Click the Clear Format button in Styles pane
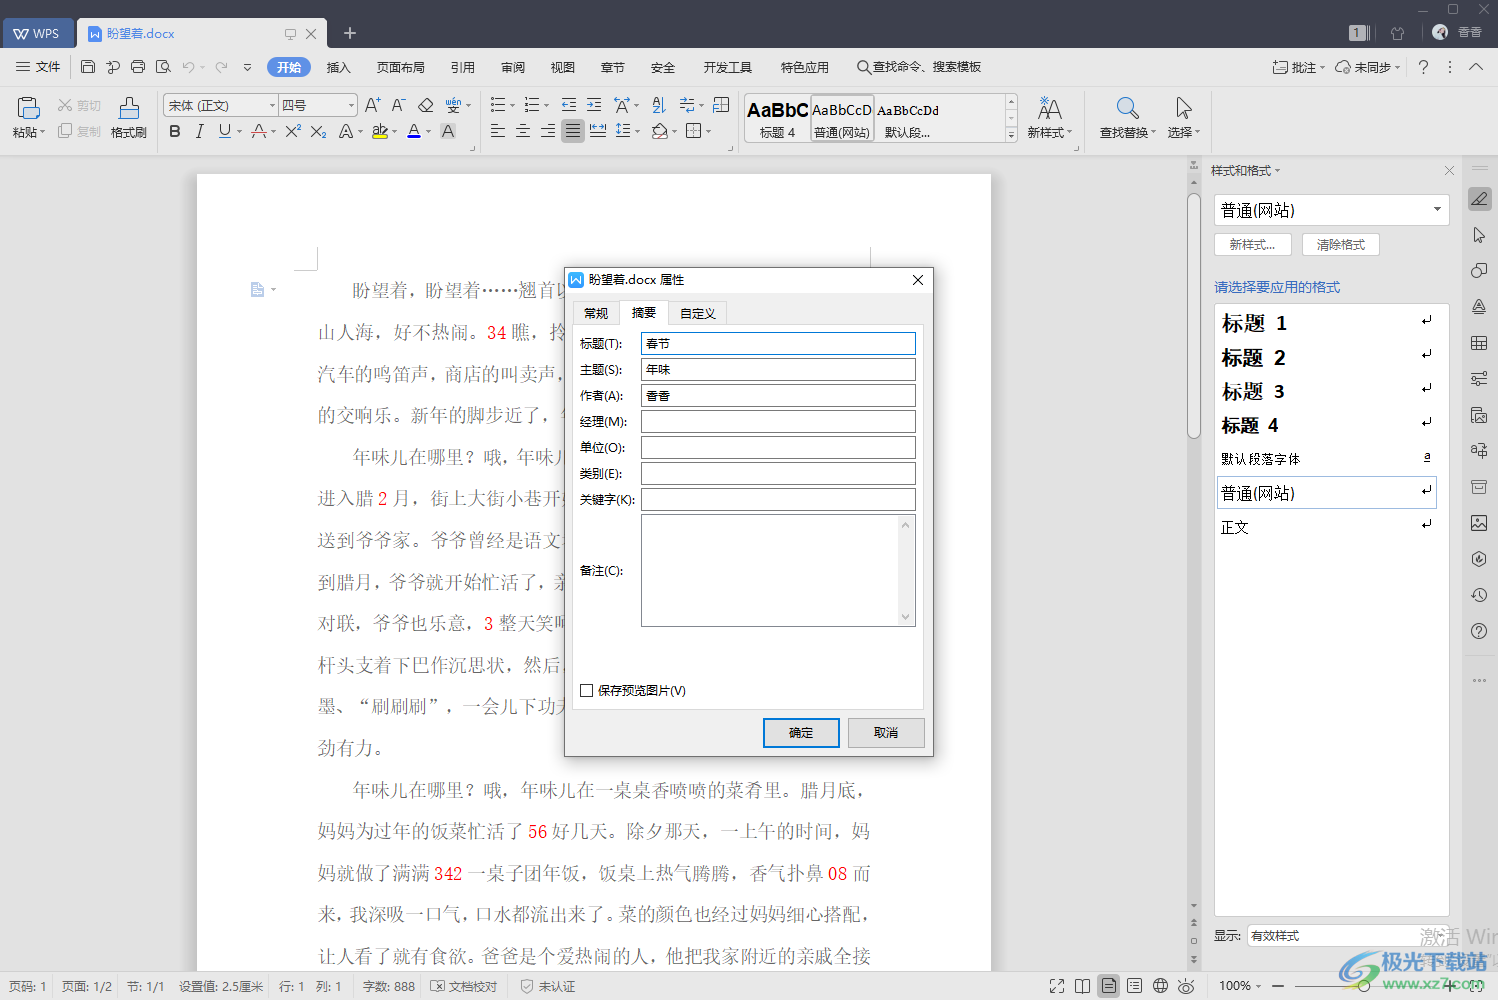This screenshot has height=1000, width=1498. 1341,244
